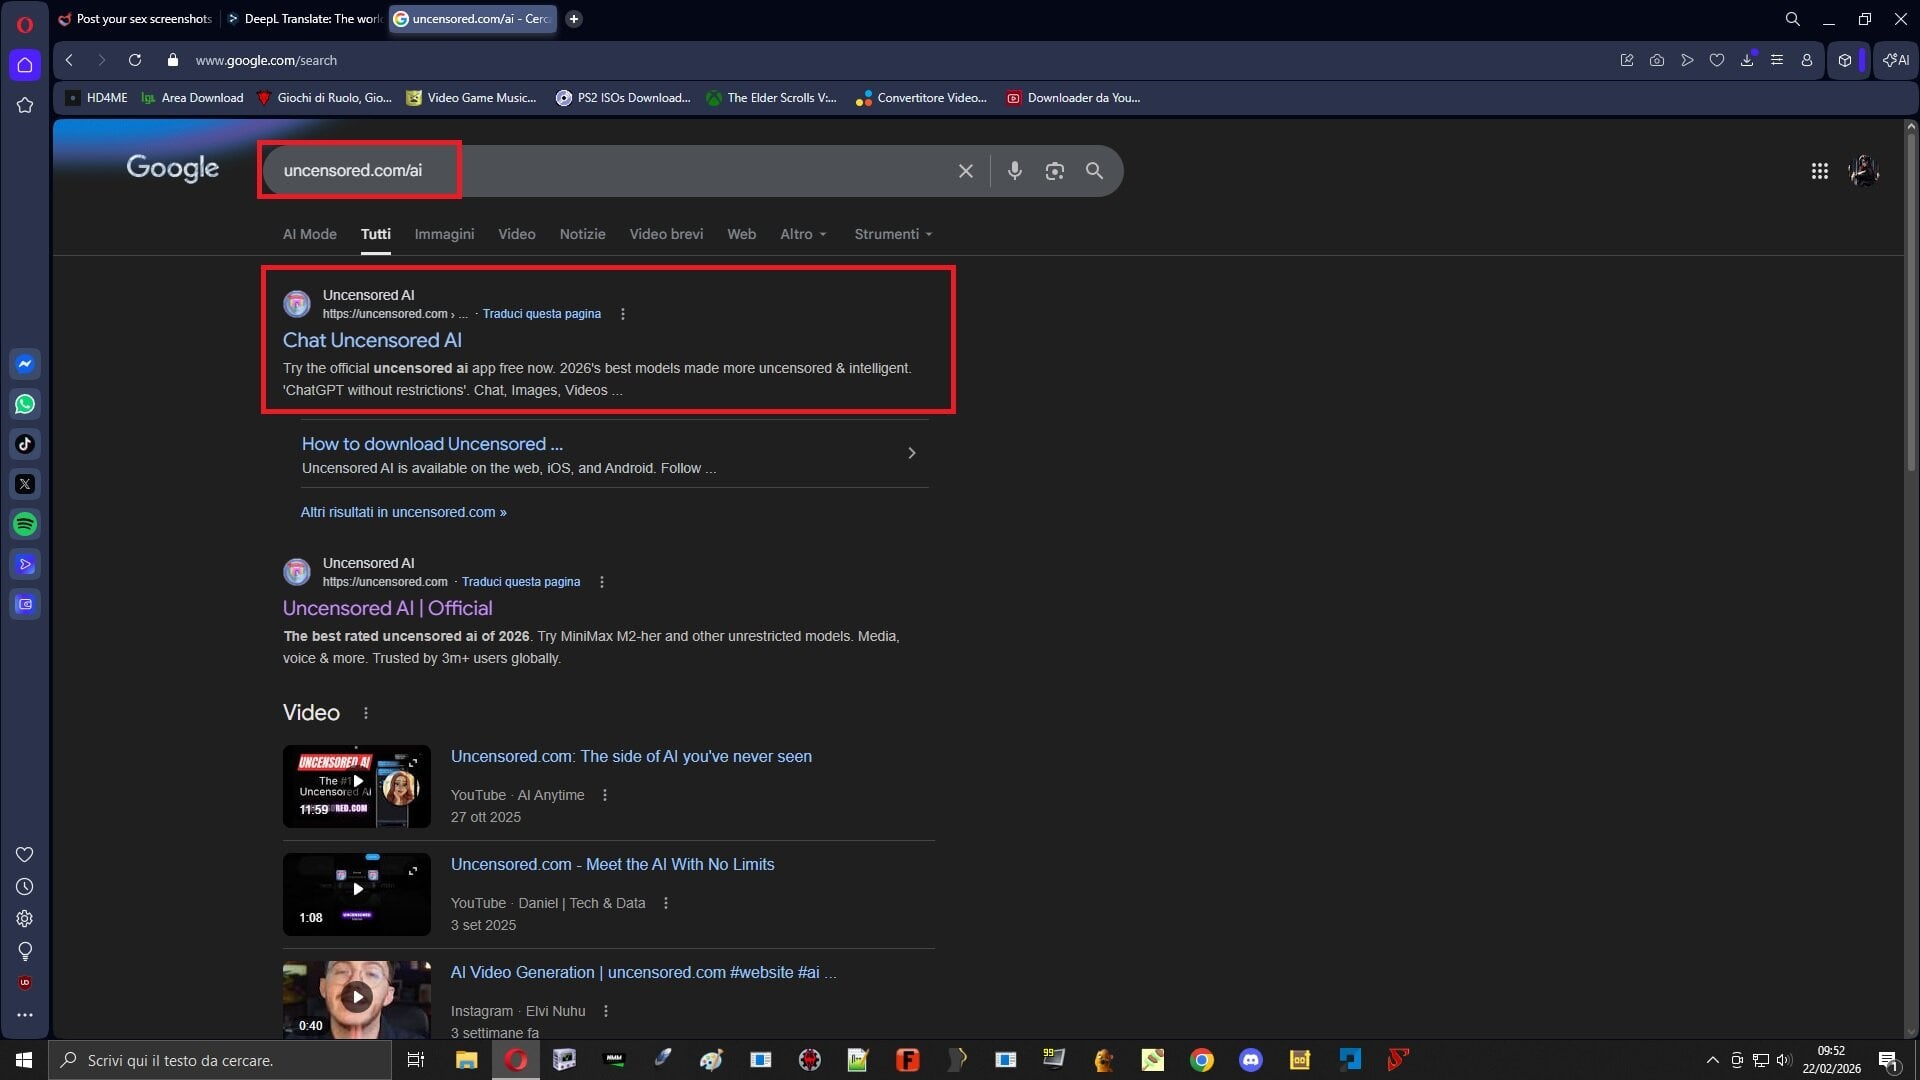Open the Meet the AI With No Limits video

click(612, 864)
